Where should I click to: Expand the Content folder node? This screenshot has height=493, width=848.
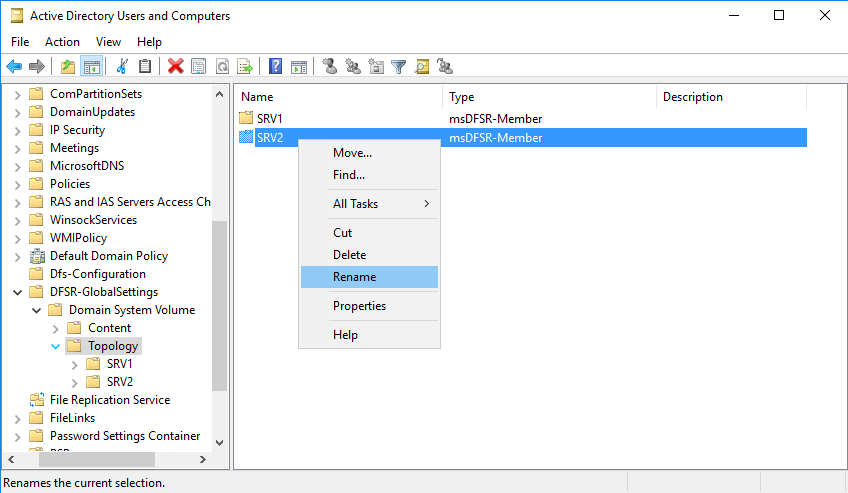point(55,328)
